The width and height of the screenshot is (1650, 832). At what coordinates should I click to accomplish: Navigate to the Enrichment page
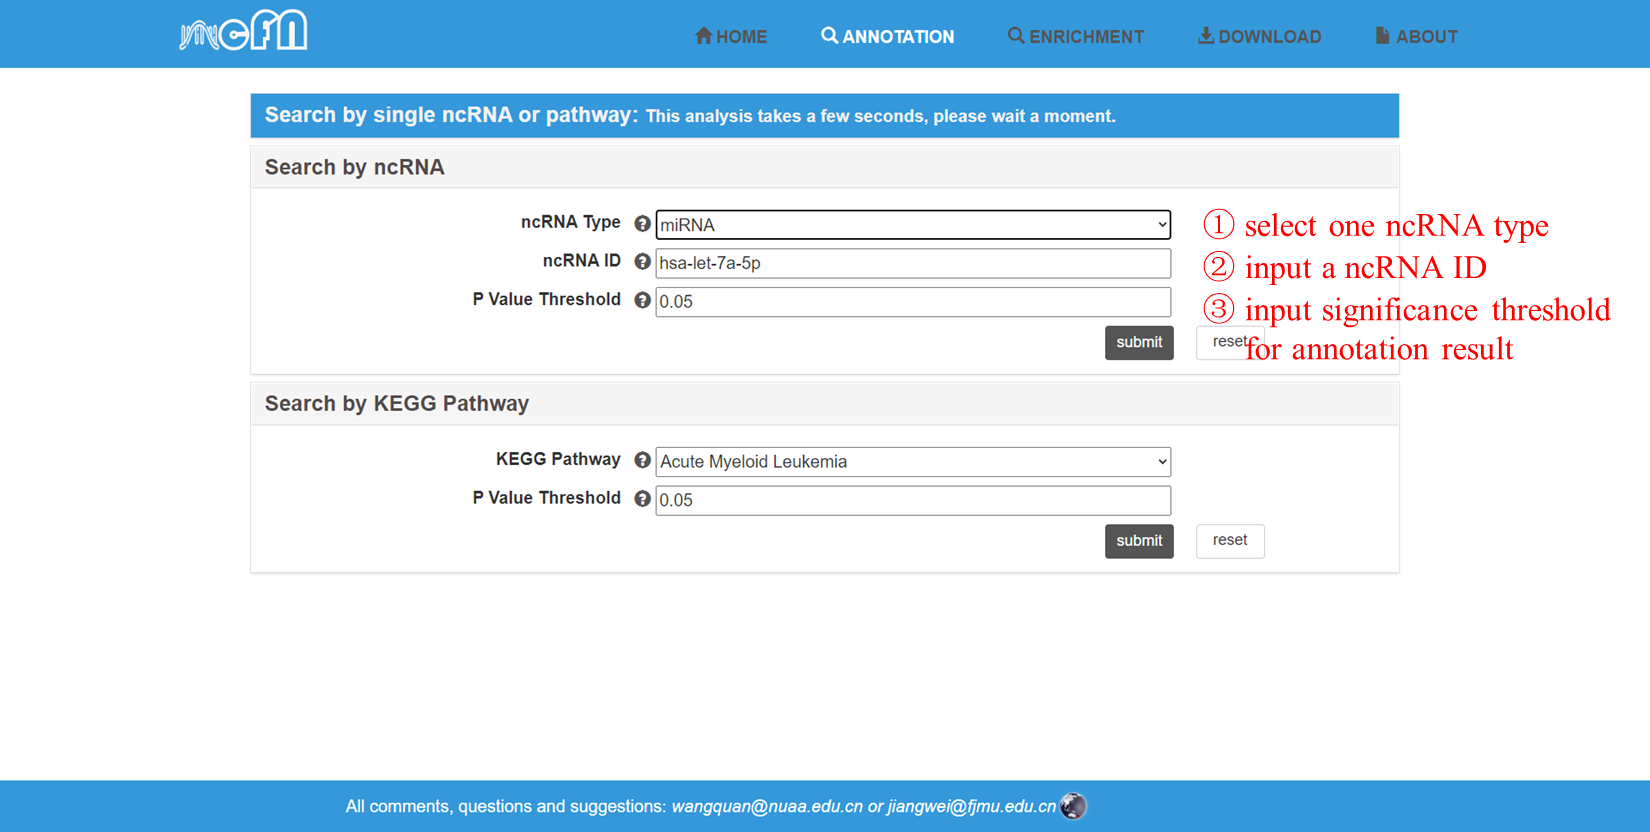coord(1075,37)
